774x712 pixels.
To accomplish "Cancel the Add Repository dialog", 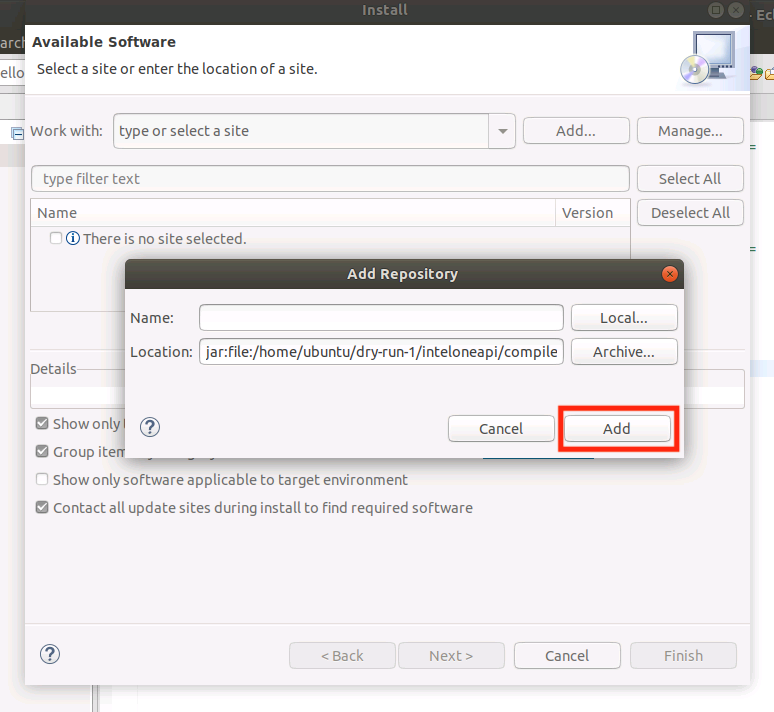I will (x=501, y=428).
